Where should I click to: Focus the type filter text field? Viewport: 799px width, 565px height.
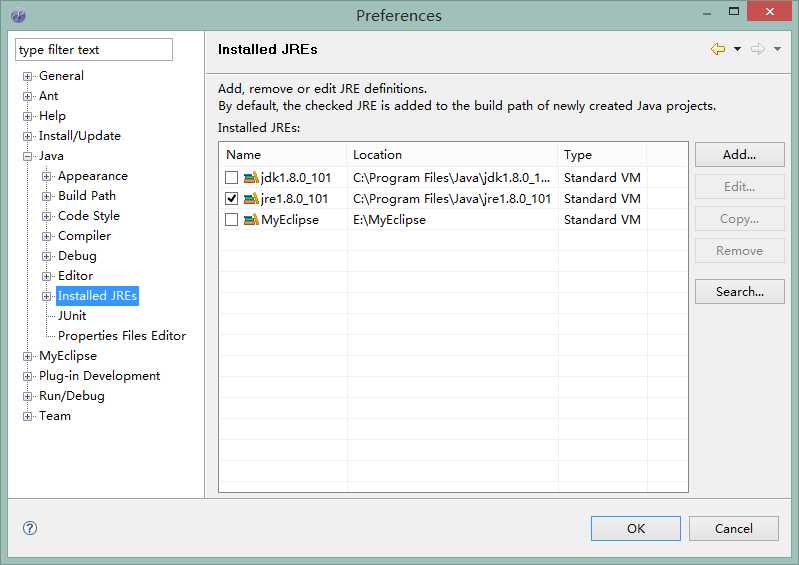click(x=94, y=50)
